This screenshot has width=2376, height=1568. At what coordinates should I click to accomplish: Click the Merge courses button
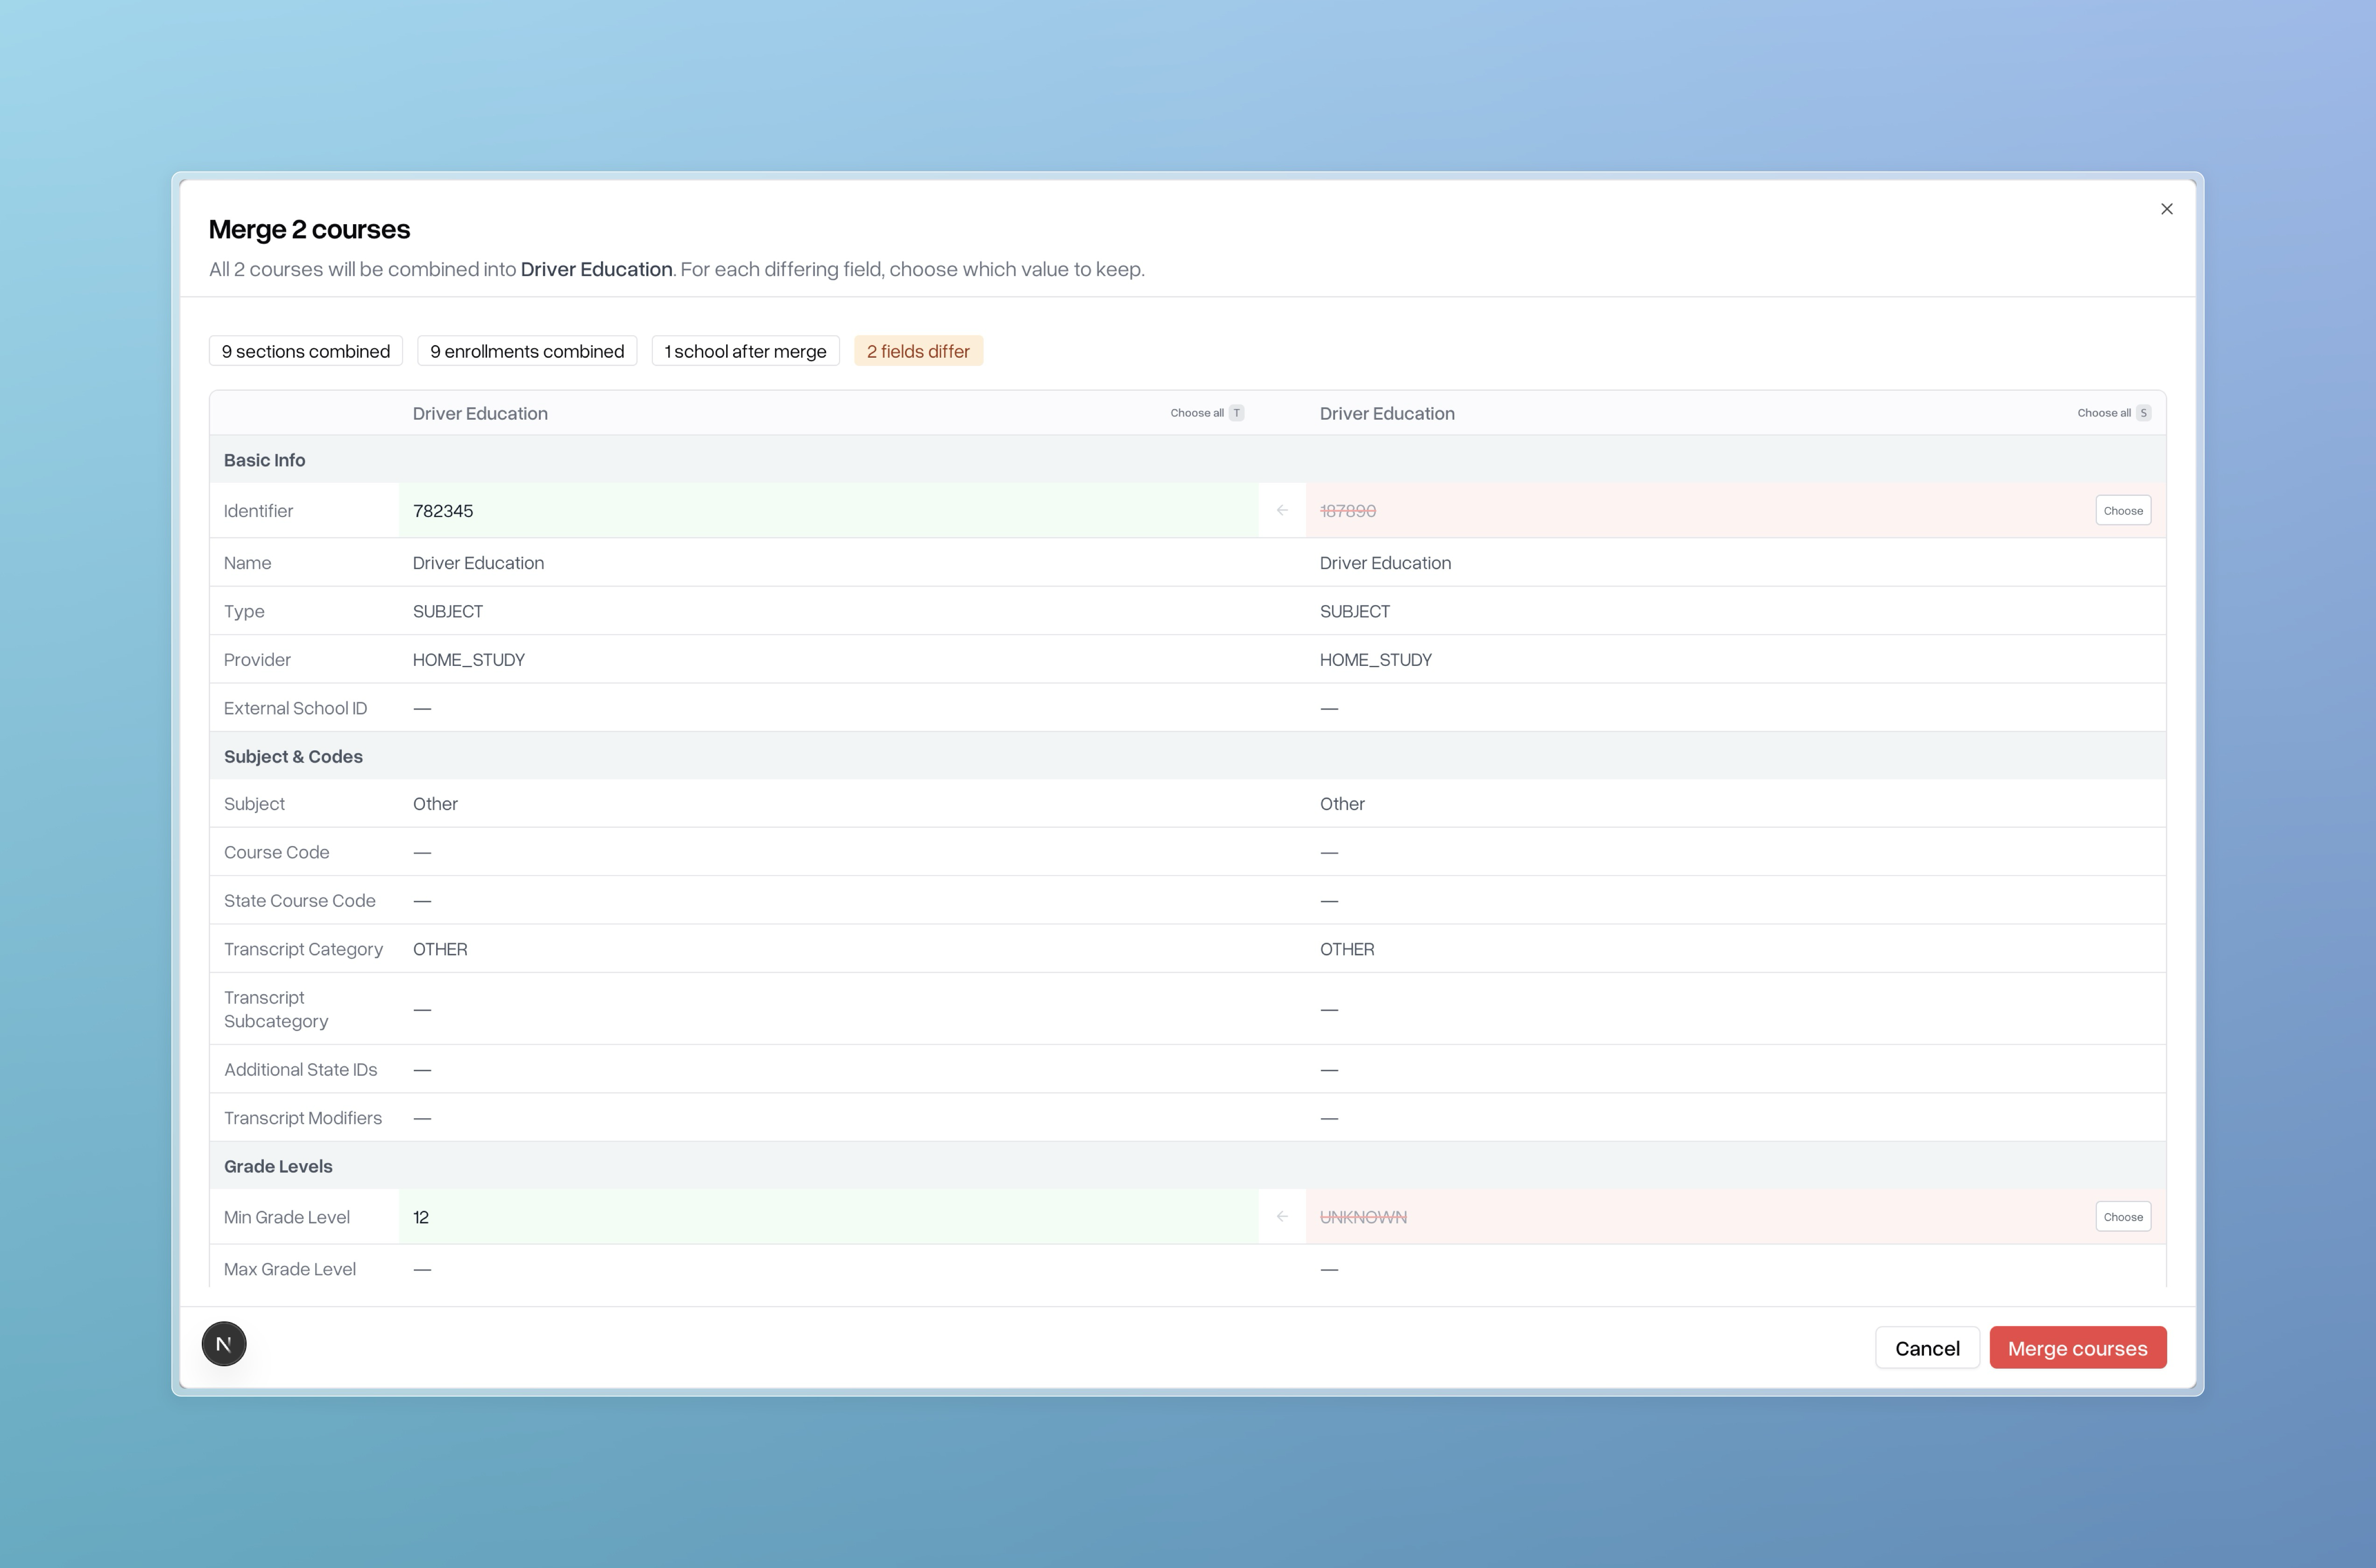click(2077, 1348)
